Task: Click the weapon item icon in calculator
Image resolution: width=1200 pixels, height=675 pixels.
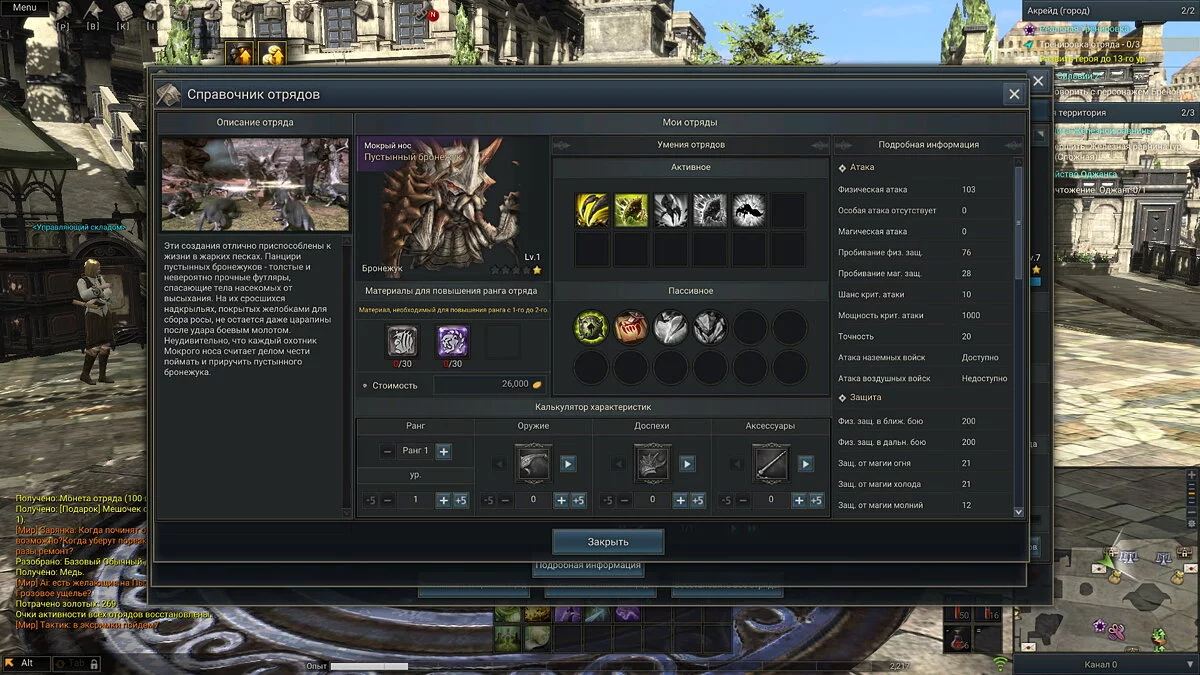Action: pos(533,464)
